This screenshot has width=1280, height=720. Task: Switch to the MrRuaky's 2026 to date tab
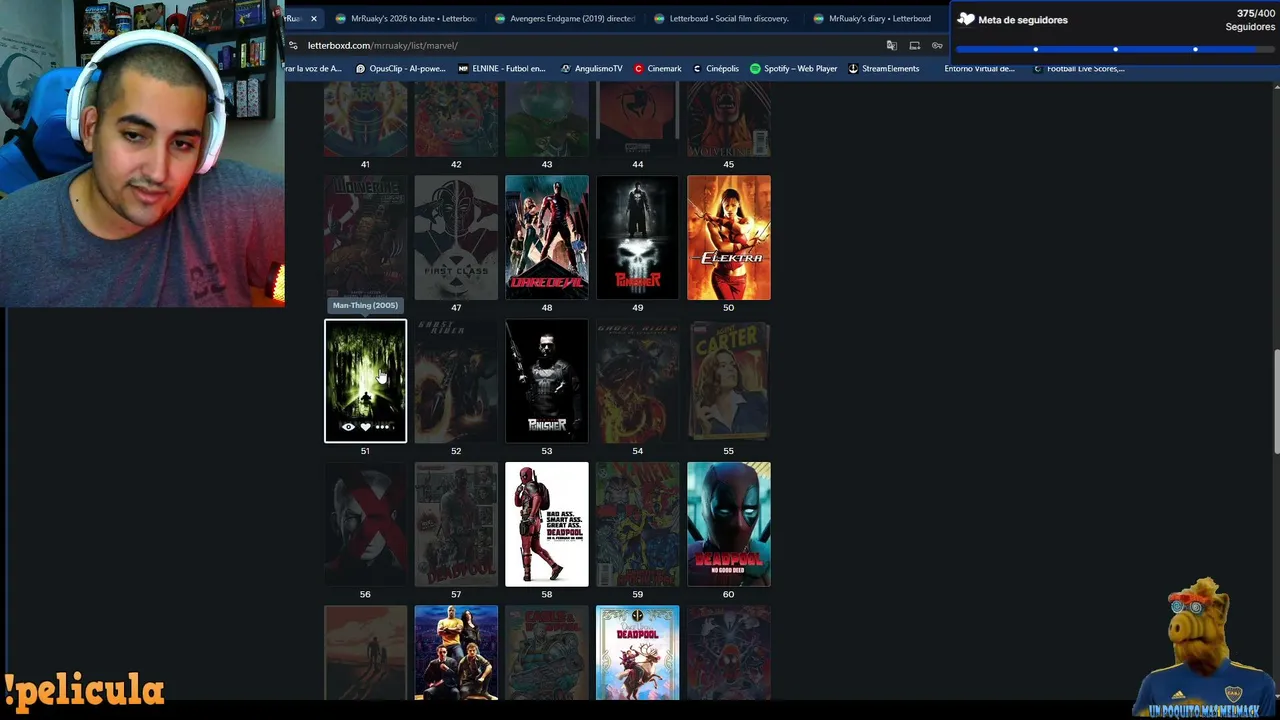click(x=406, y=18)
